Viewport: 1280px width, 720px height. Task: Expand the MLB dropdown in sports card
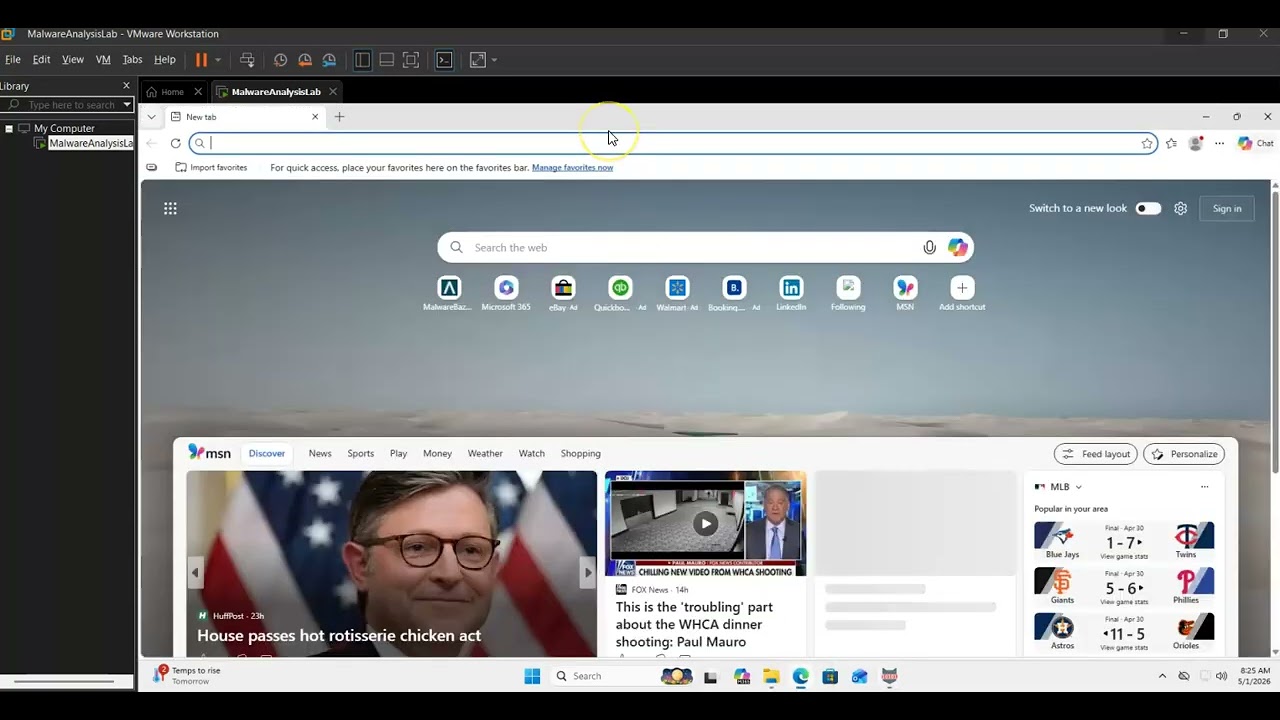click(x=1078, y=487)
